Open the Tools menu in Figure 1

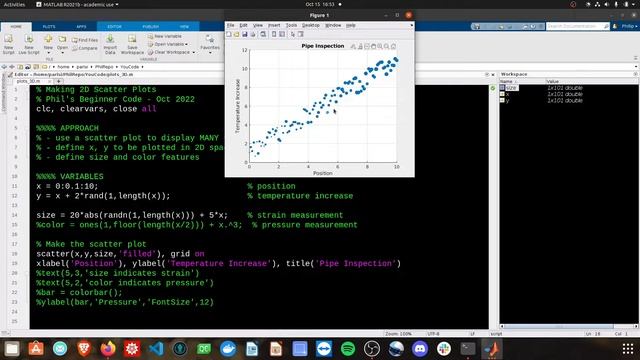291,25
